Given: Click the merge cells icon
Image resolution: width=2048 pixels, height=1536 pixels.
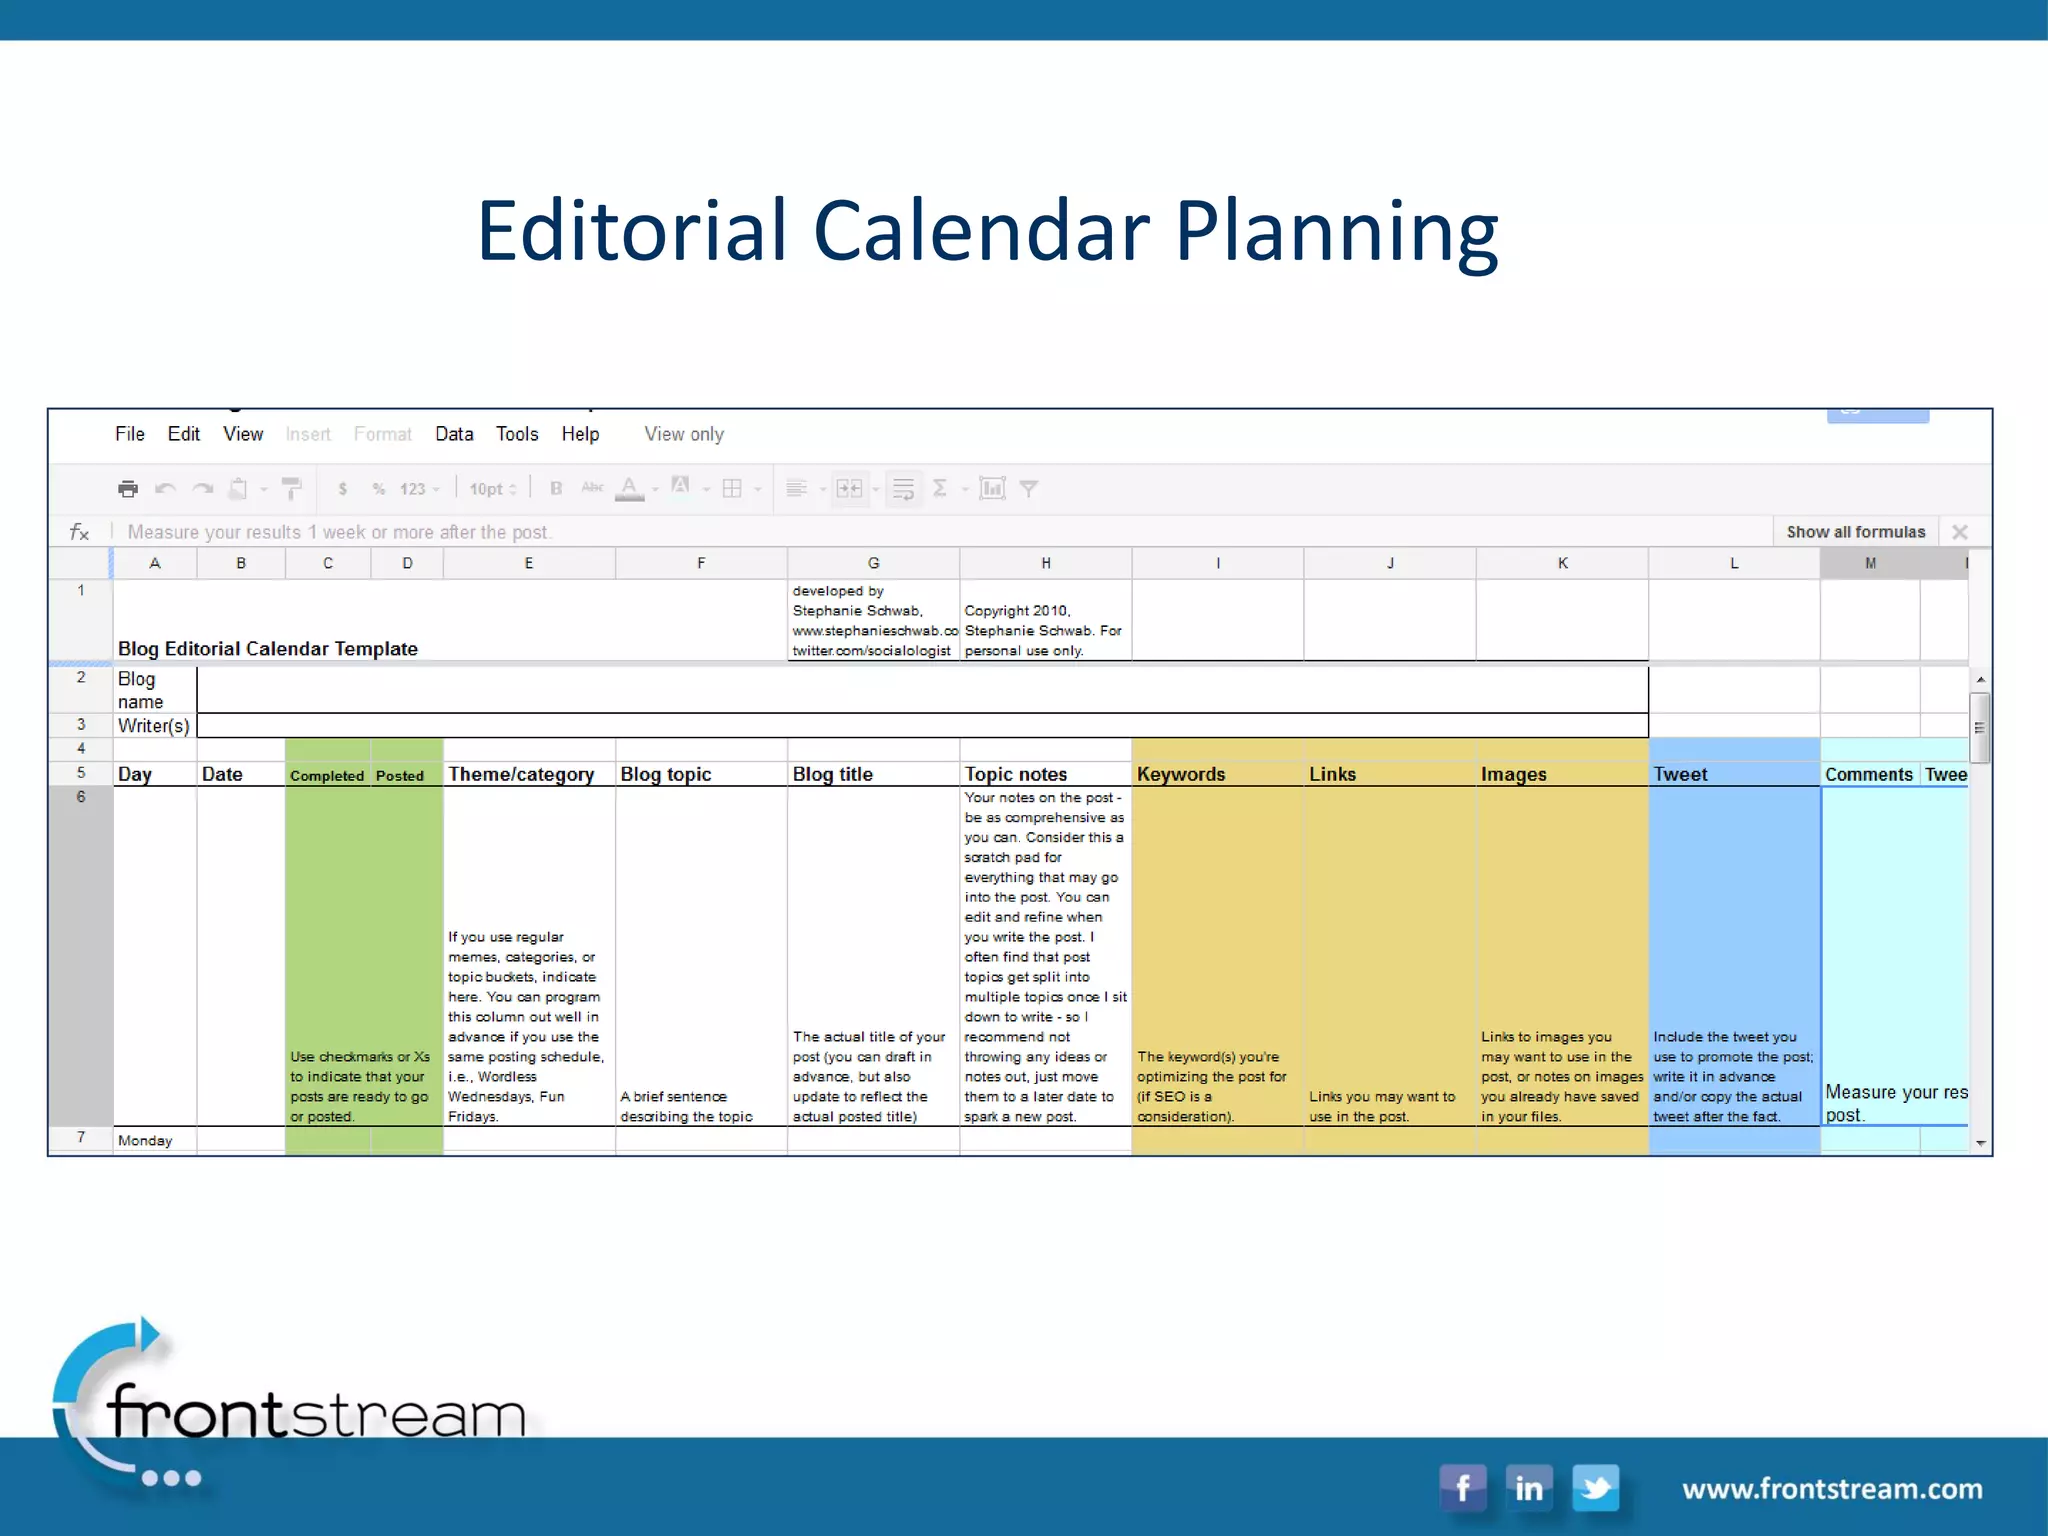Looking at the screenshot, I should 849,488.
